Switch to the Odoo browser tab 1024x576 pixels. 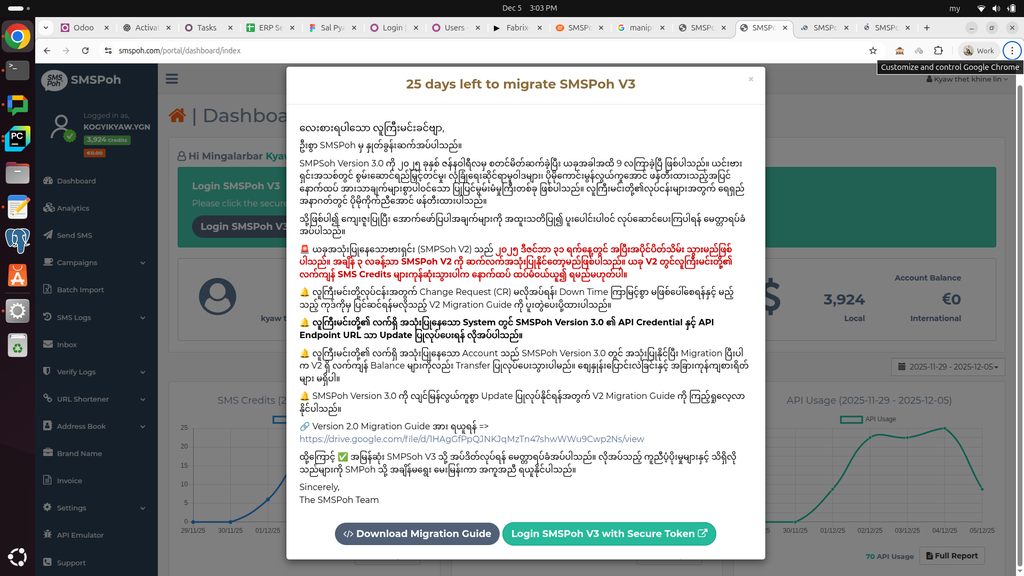(78, 28)
